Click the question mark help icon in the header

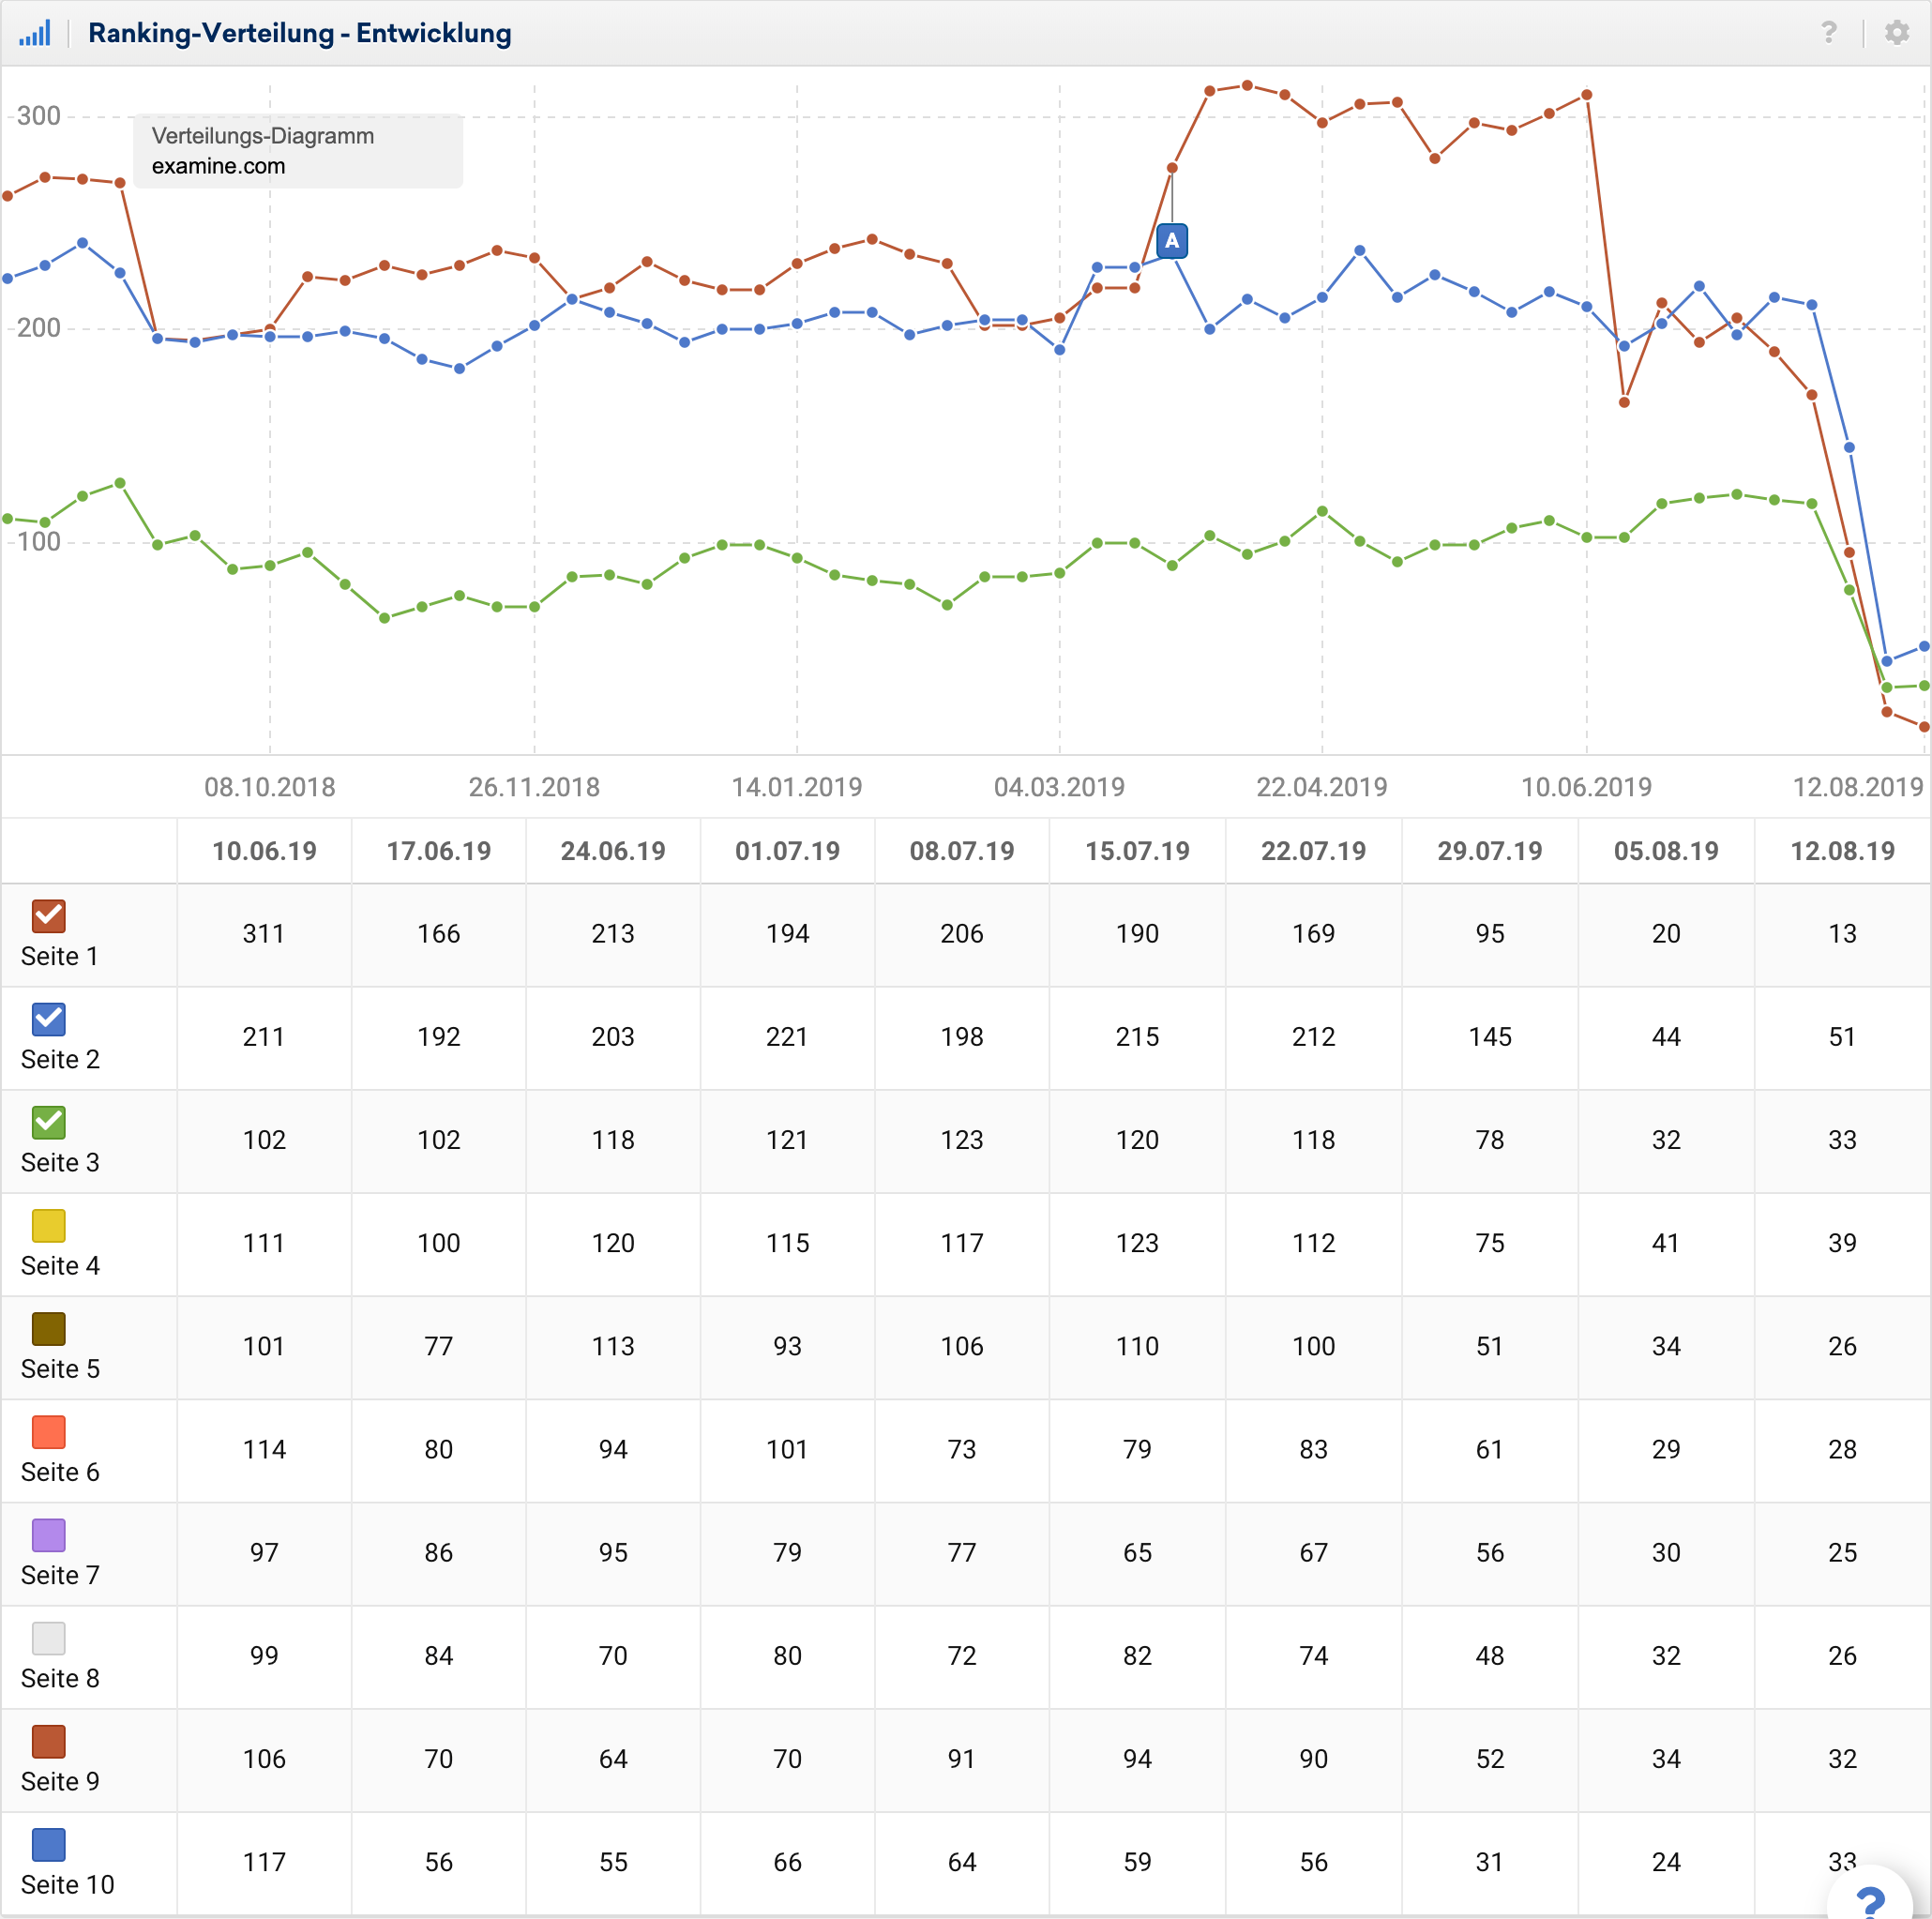click(1828, 33)
